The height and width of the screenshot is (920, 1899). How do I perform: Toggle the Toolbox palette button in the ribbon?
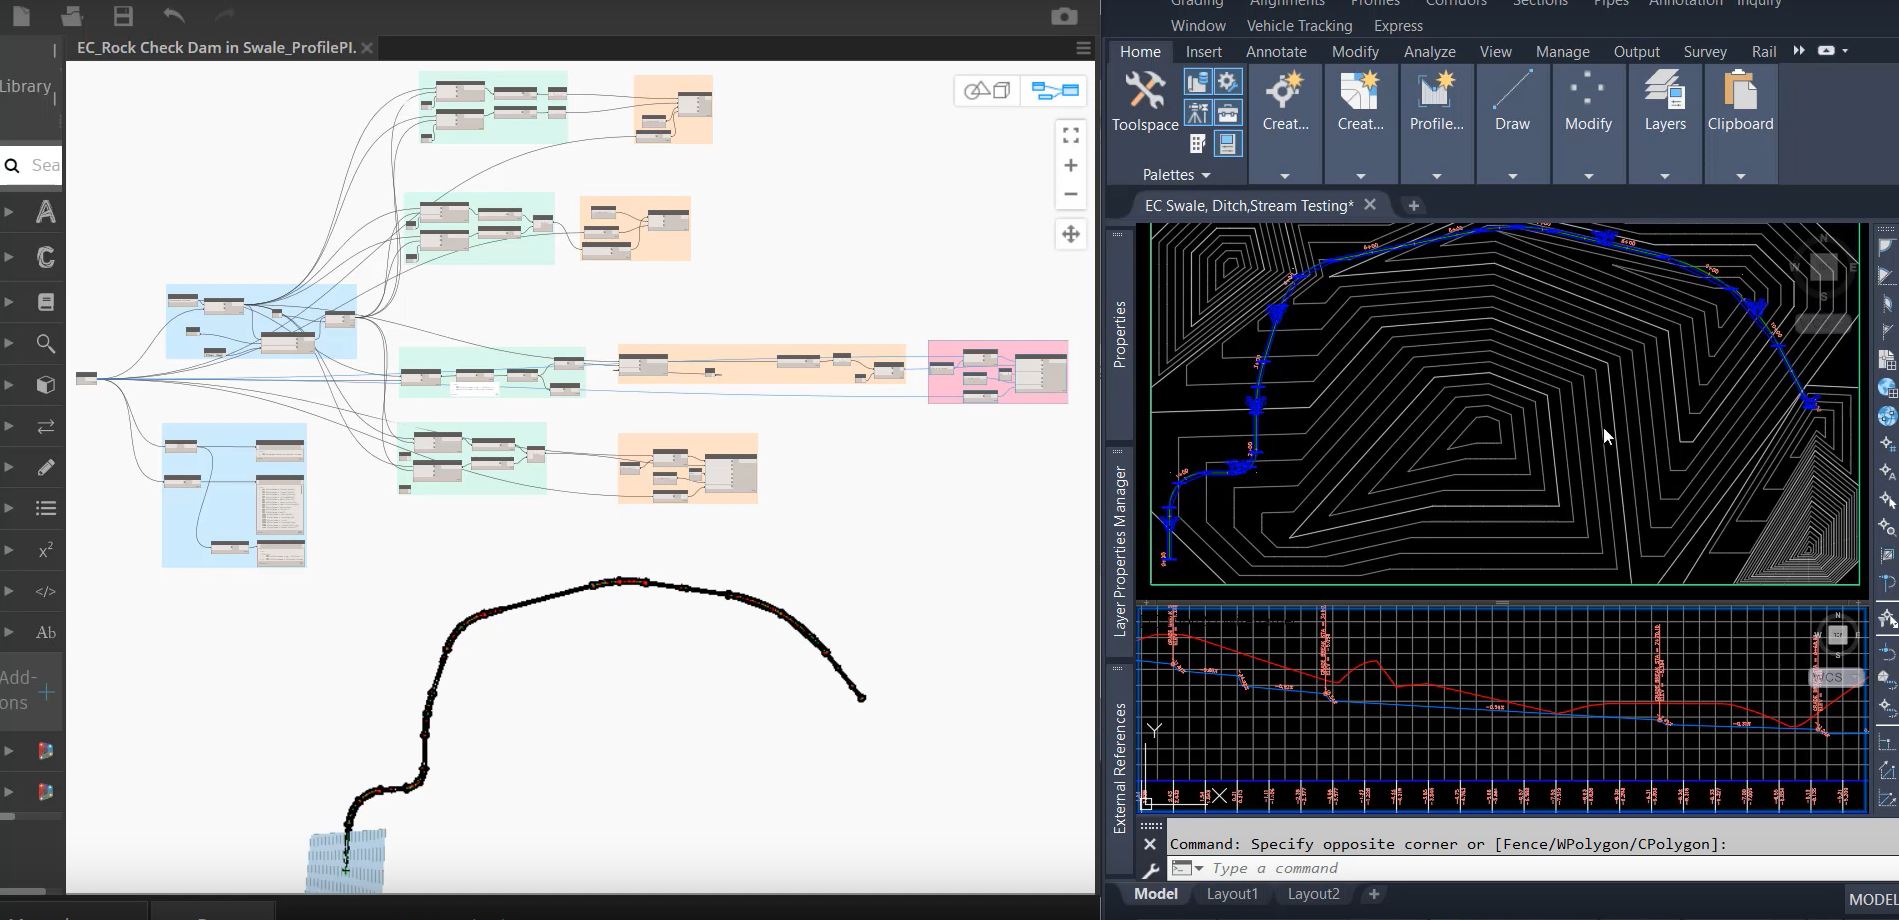pos(1228,112)
